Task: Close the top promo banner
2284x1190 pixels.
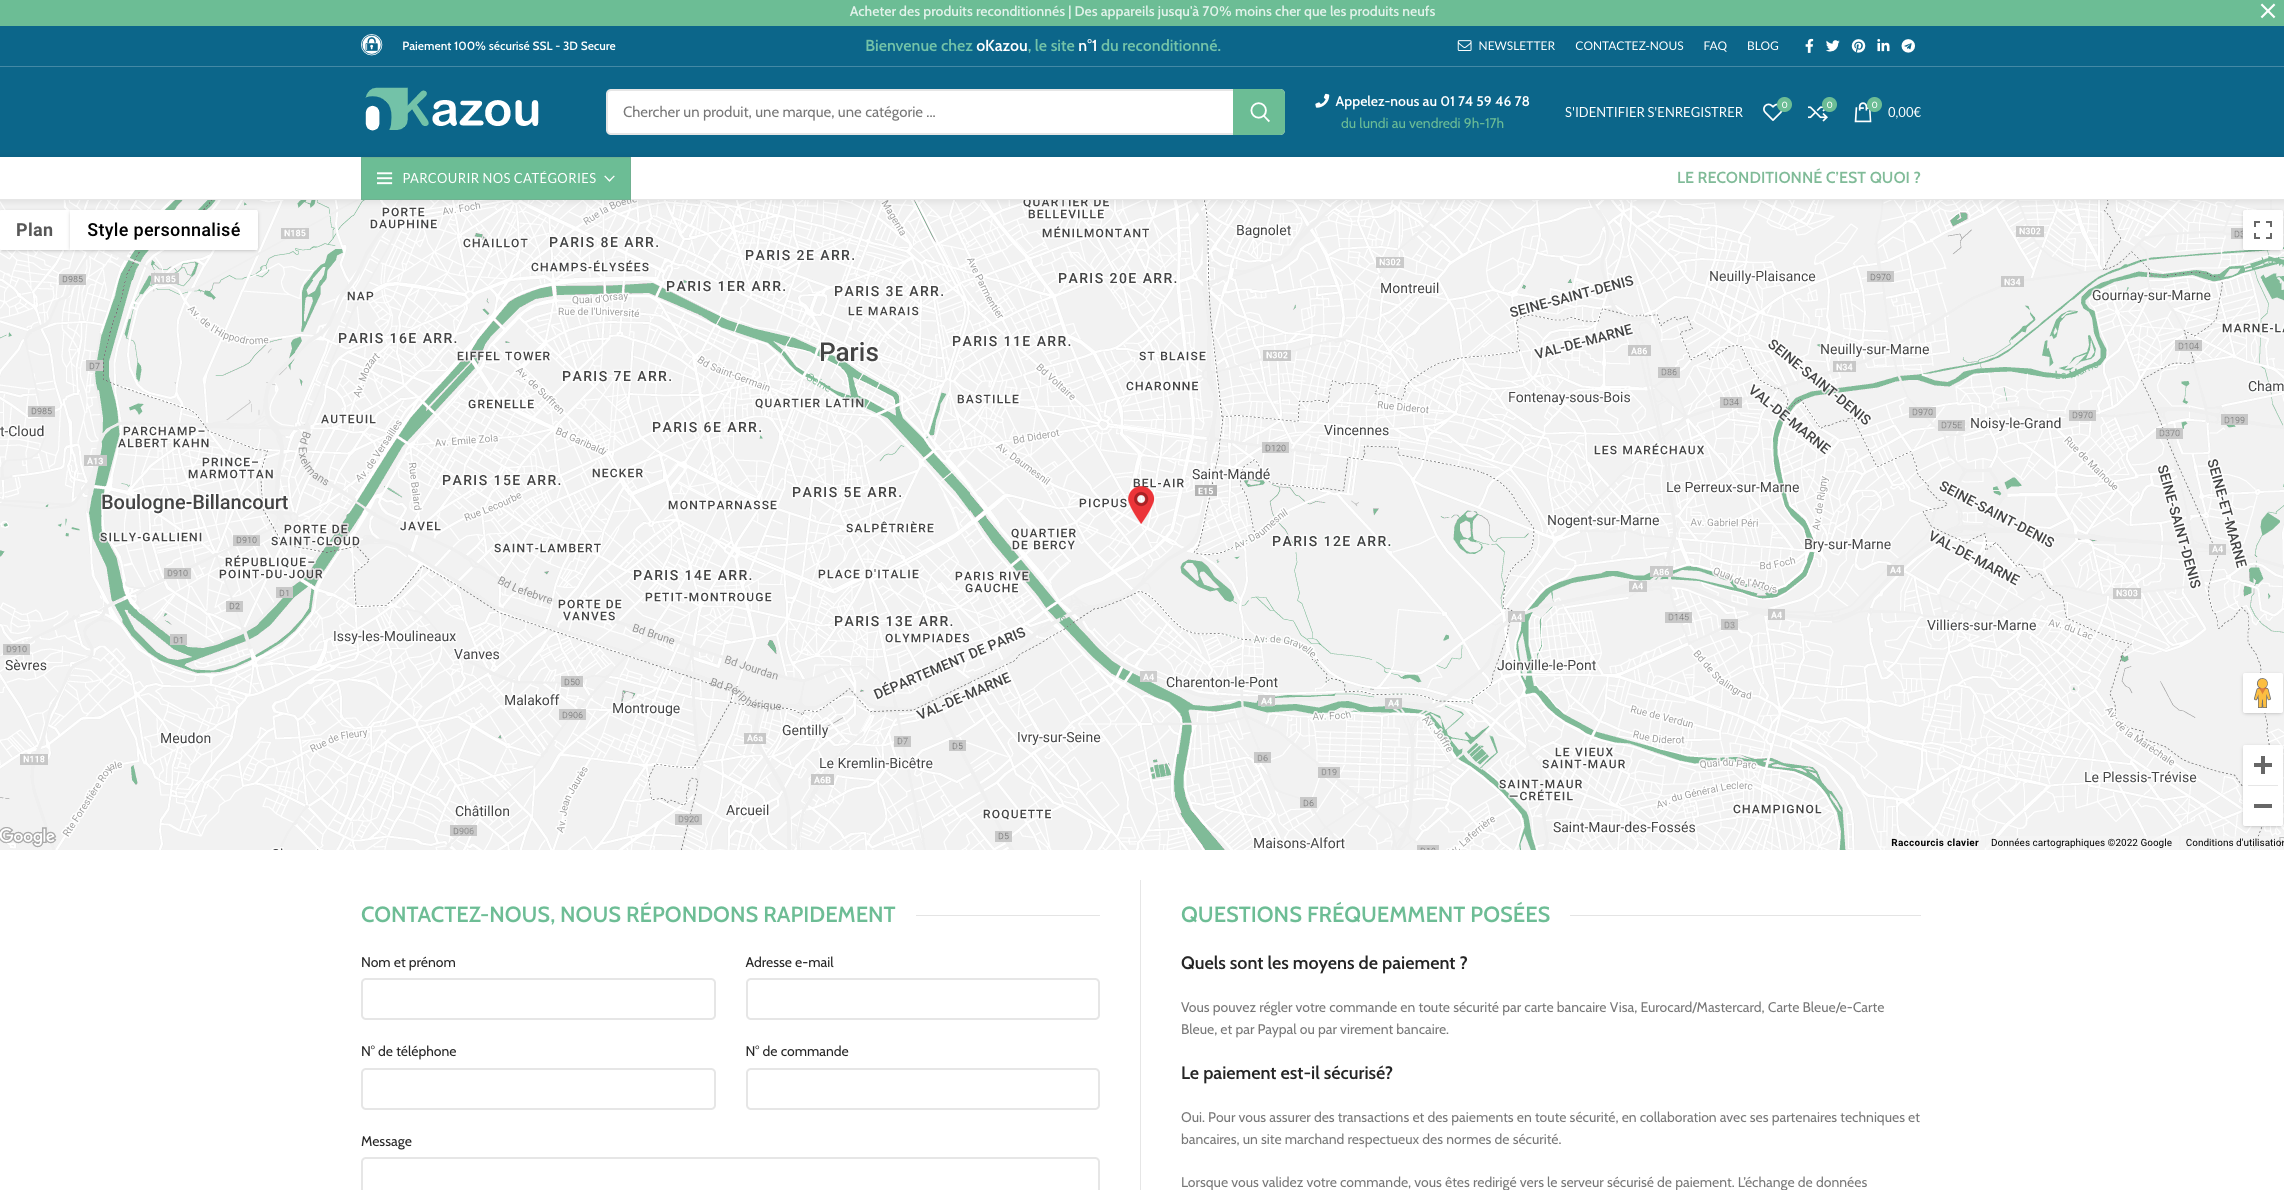Action: tap(2267, 11)
